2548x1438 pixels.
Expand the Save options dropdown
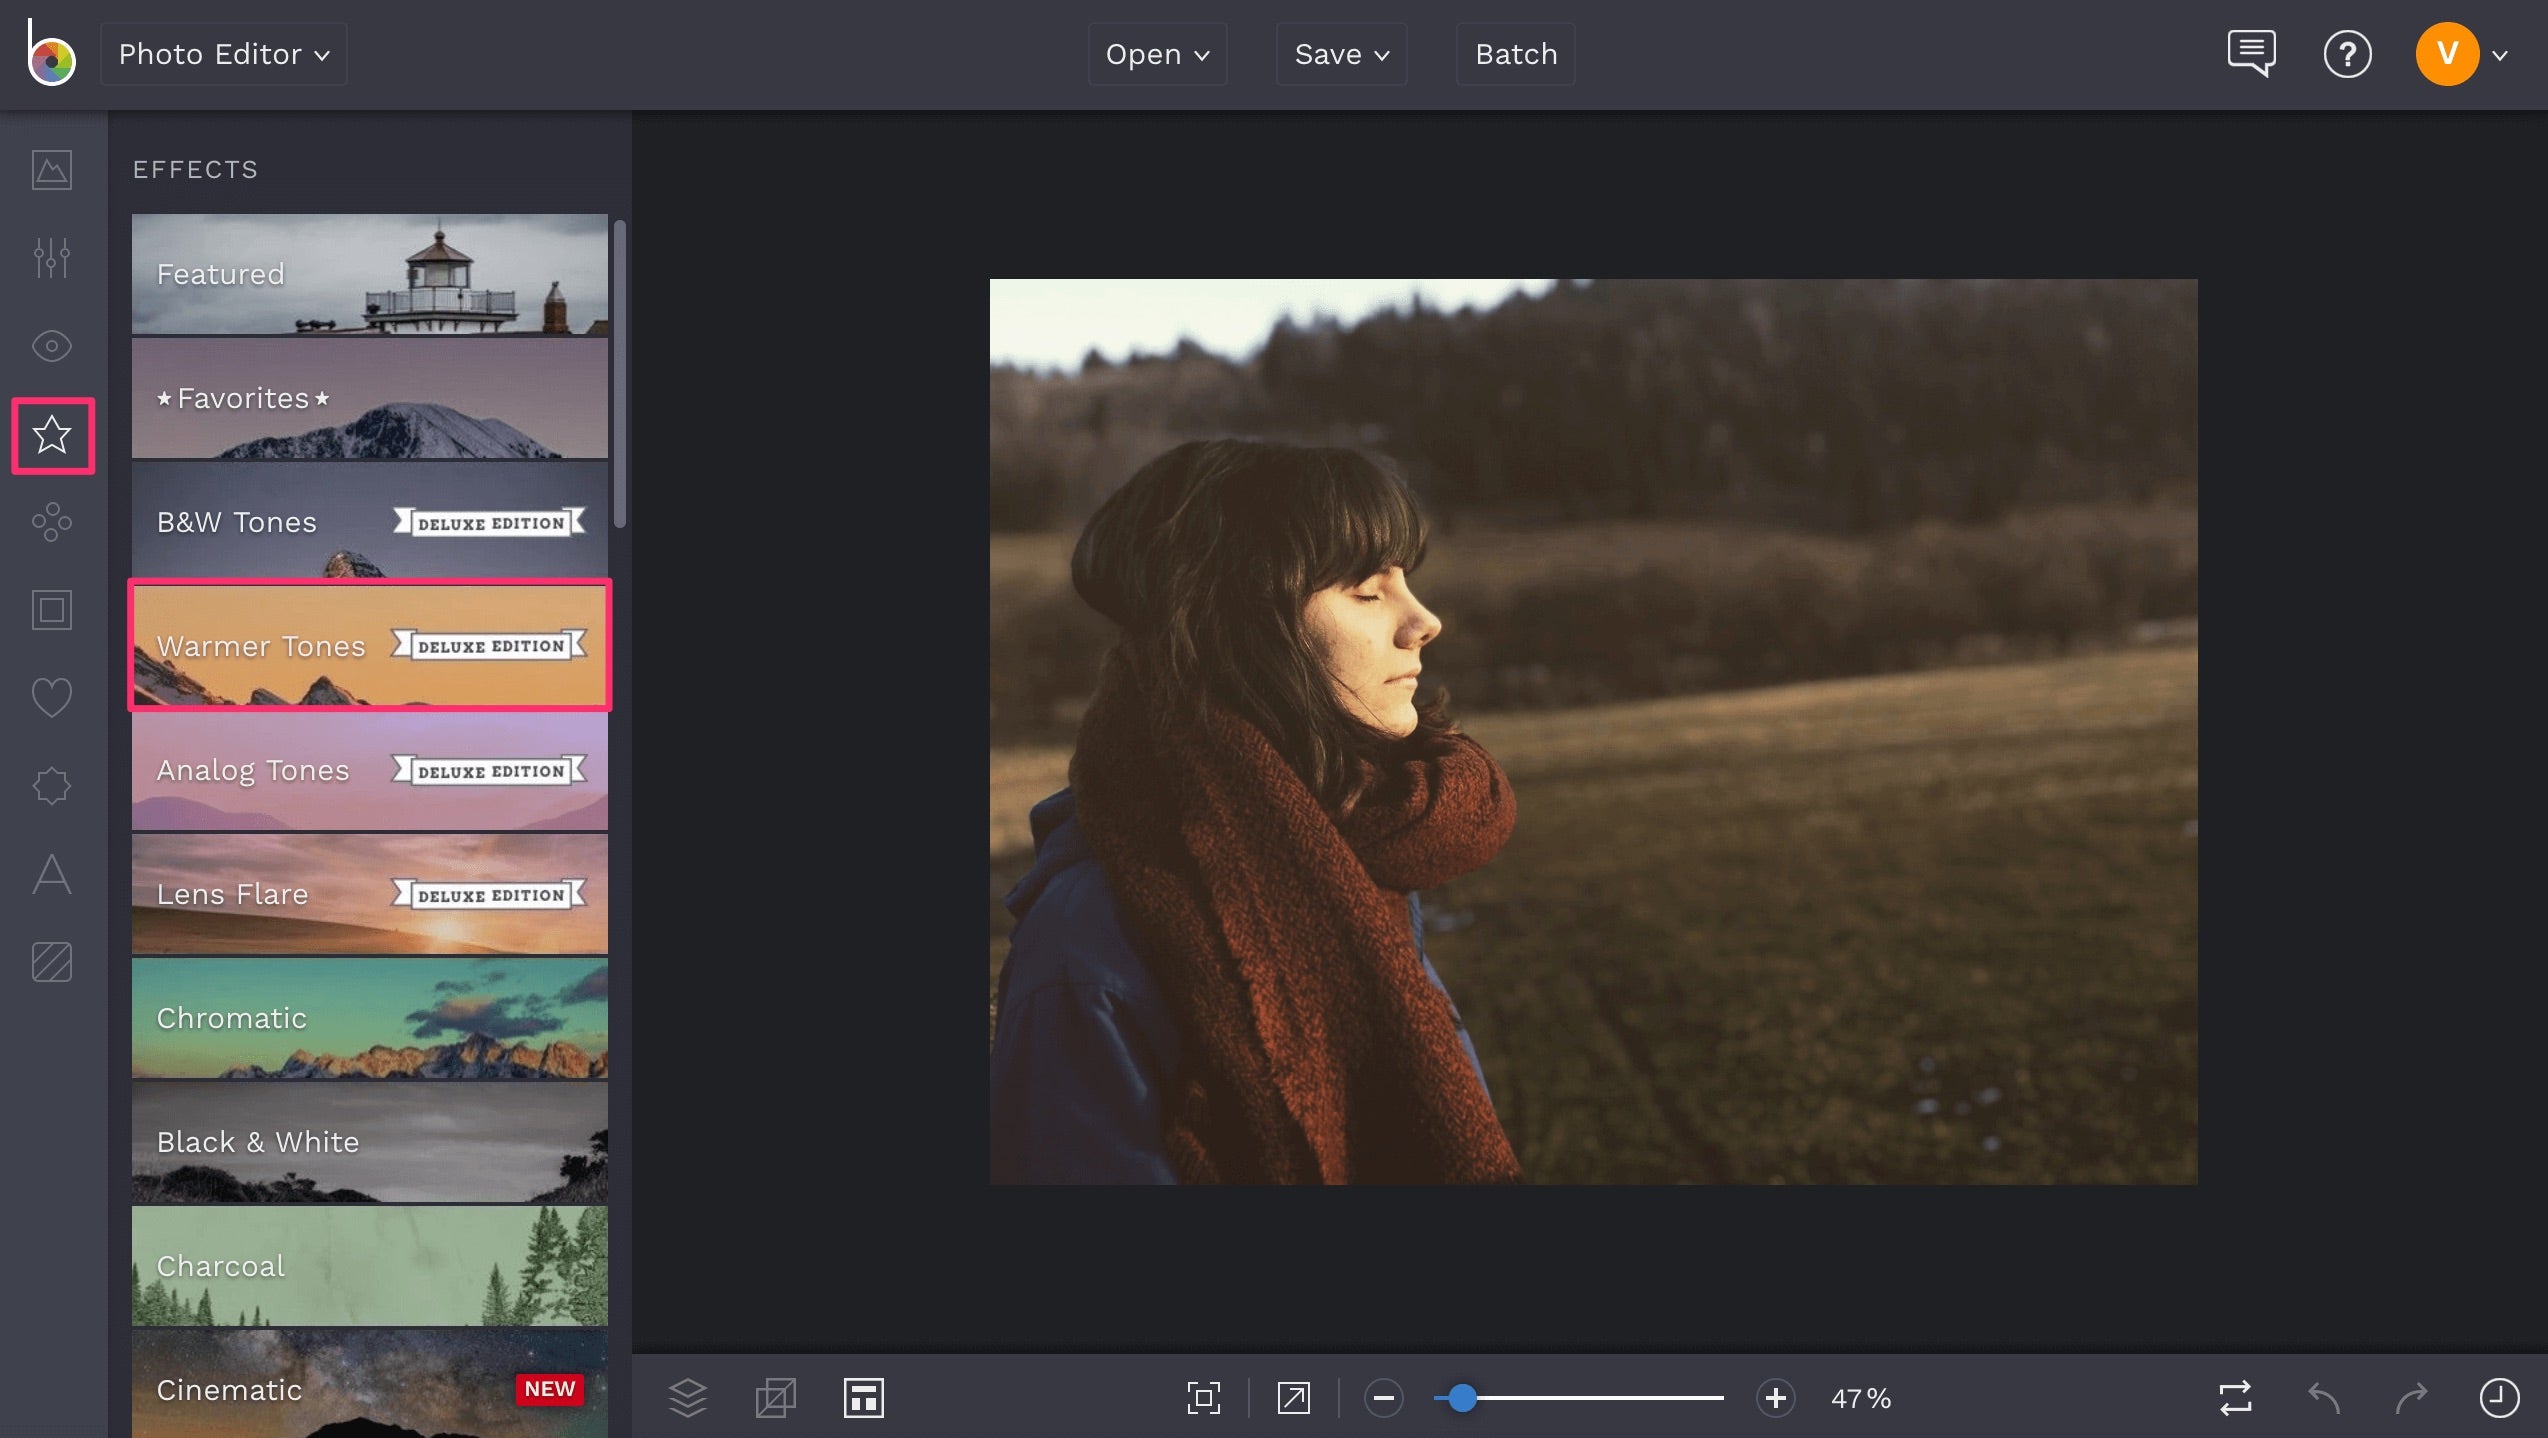tap(1340, 53)
